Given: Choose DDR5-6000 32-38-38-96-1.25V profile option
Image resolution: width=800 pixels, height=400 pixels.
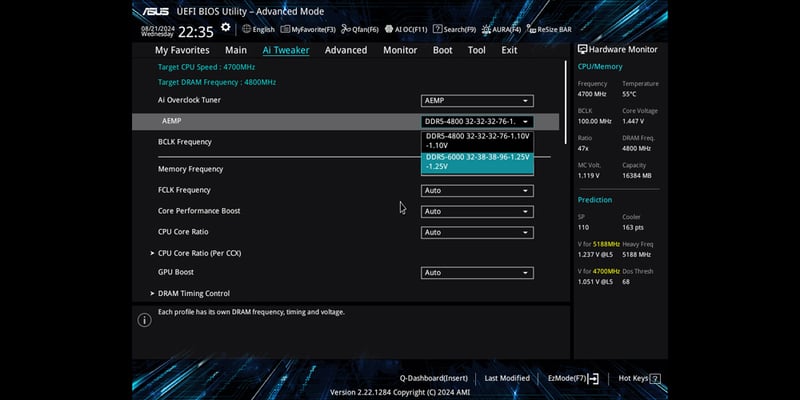Looking at the screenshot, I should (x=477, y=162).
